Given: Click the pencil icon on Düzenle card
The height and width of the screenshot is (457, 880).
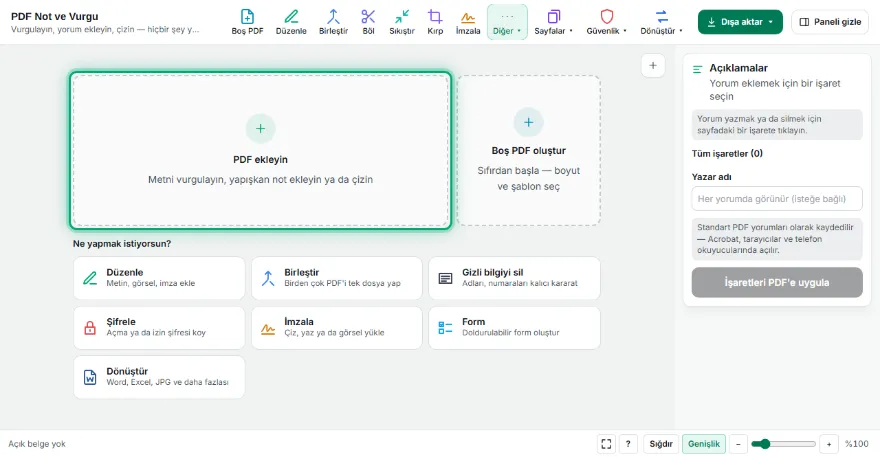Looking at the screenshot, I should pos(90,278).
